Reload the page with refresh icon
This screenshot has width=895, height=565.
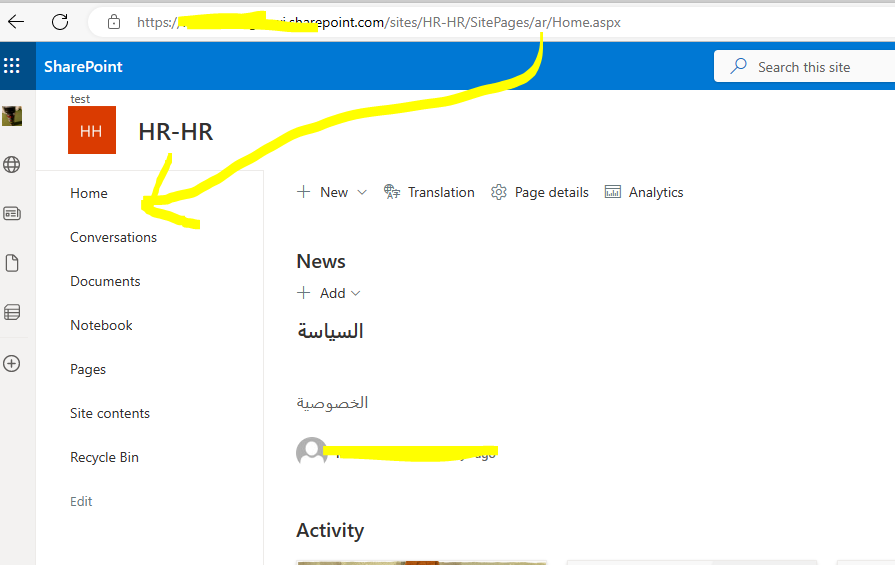(x=60, y=22)
